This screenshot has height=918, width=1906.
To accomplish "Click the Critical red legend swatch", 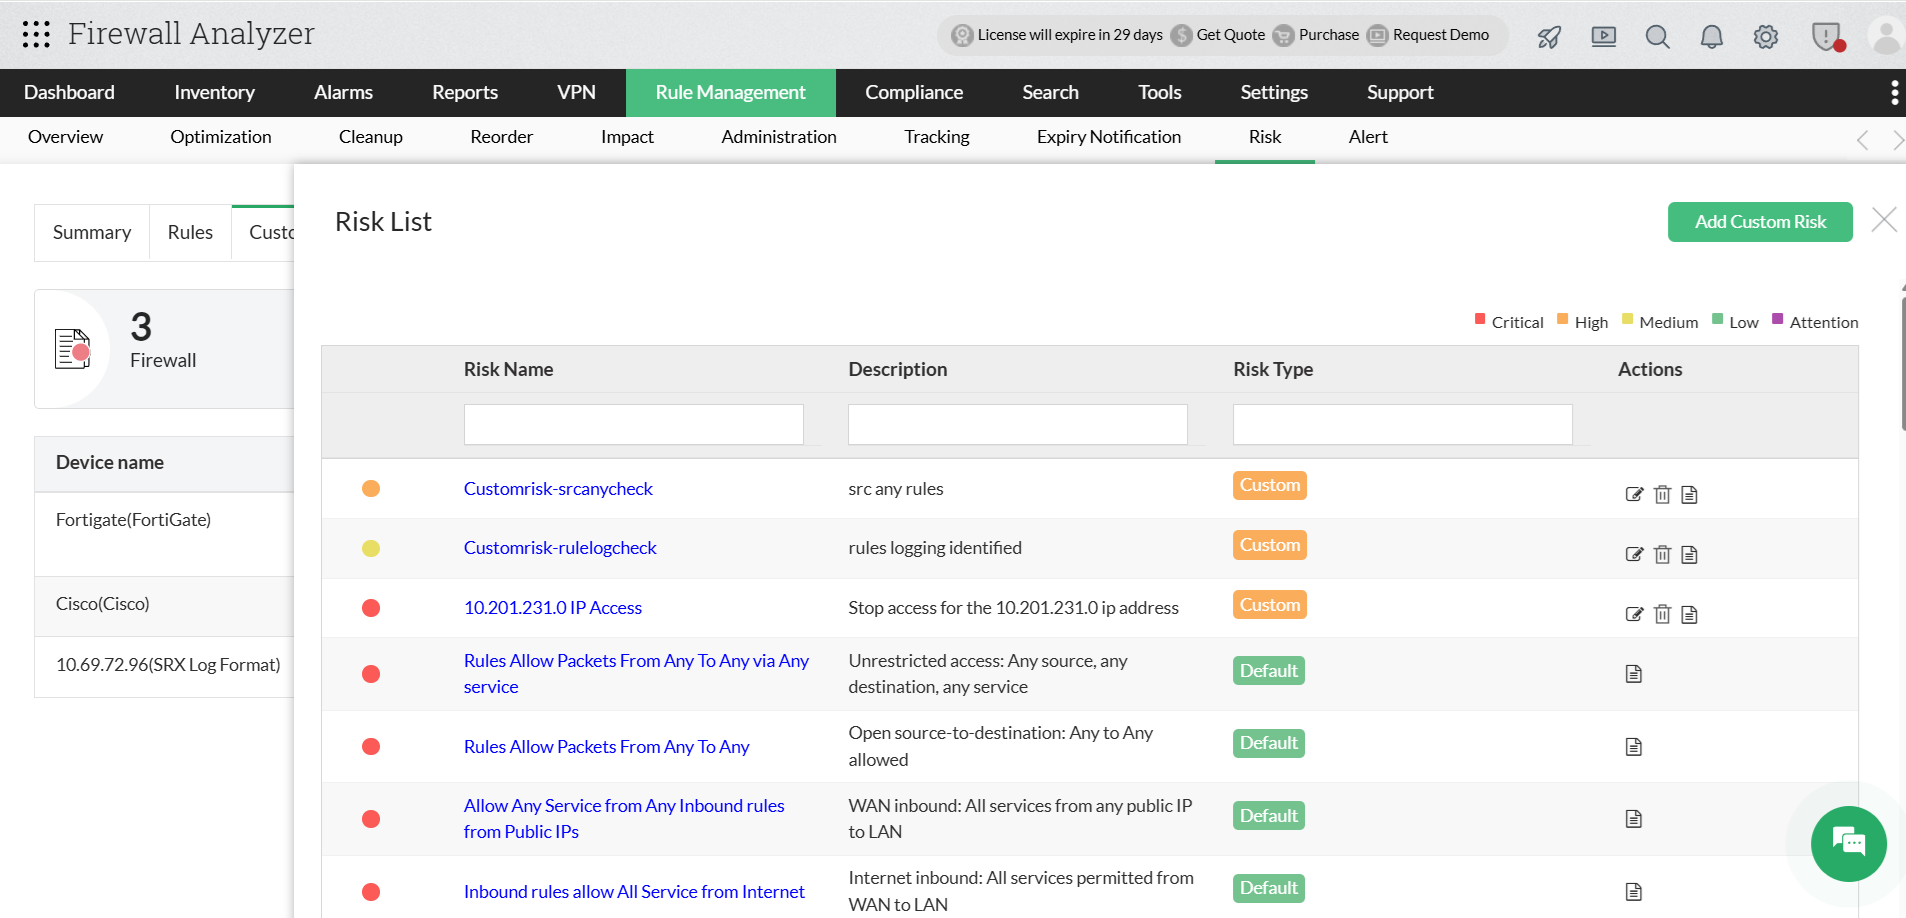I will point(1480,319).
